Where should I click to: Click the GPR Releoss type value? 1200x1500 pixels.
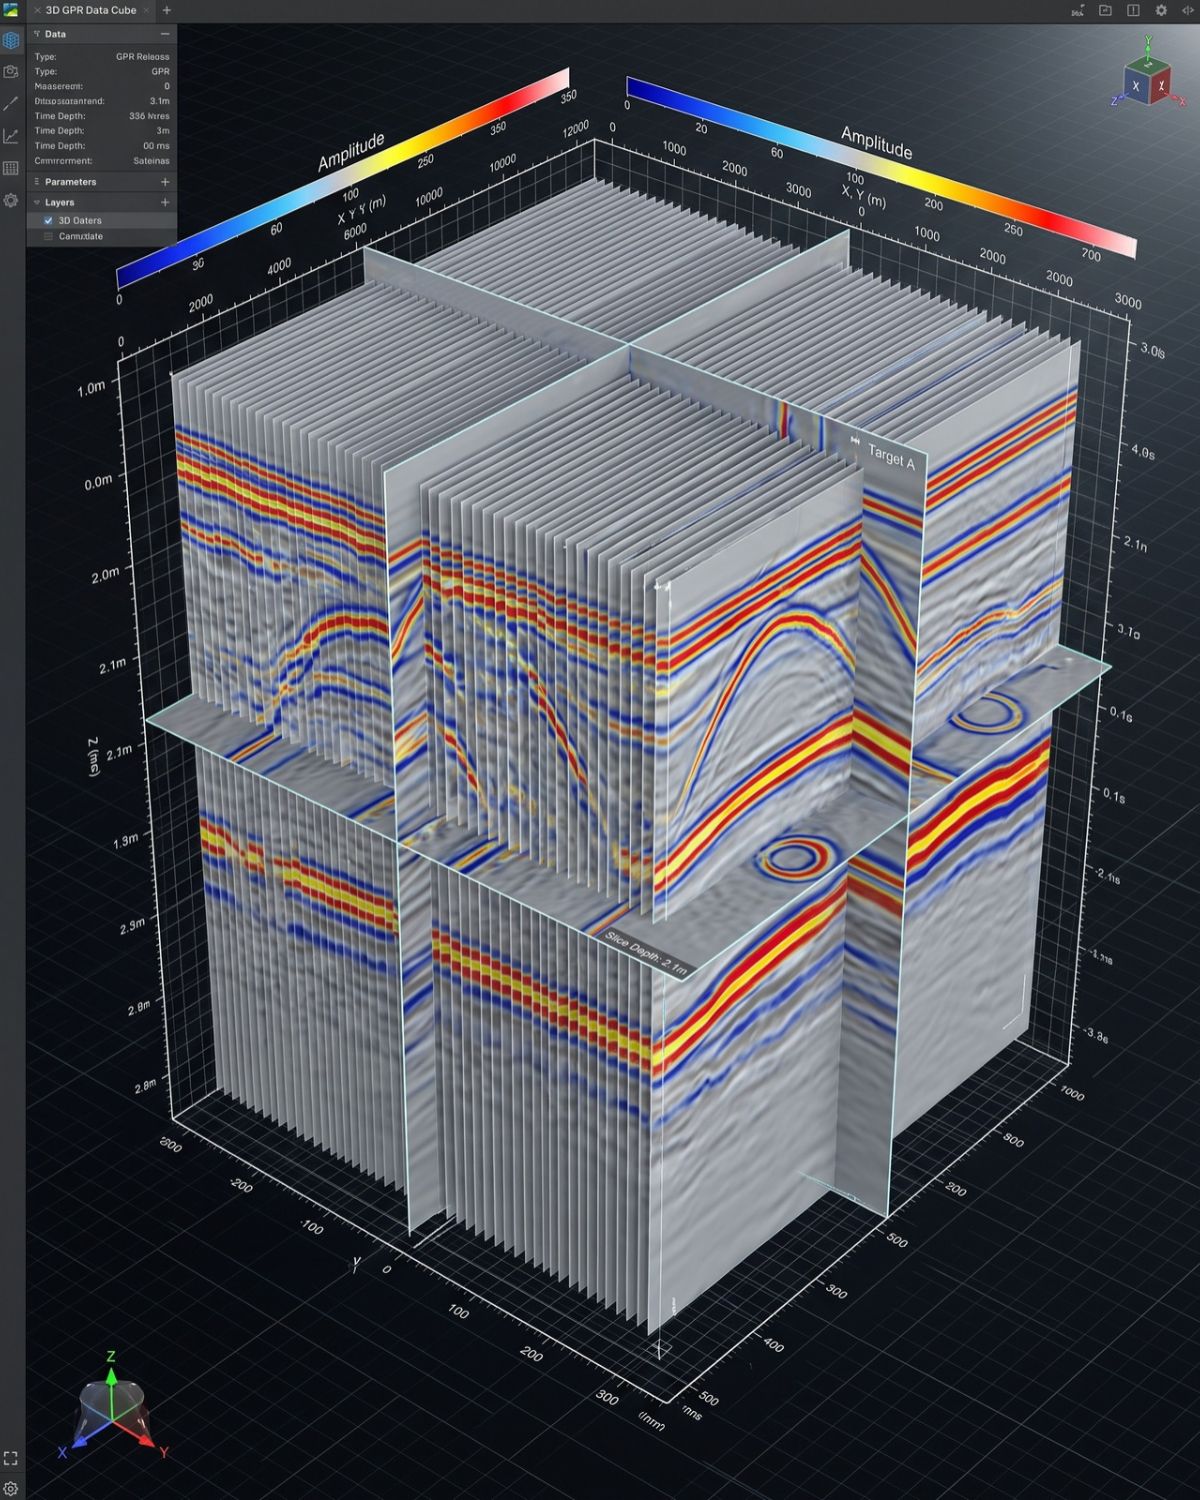[x=142, y=57]
